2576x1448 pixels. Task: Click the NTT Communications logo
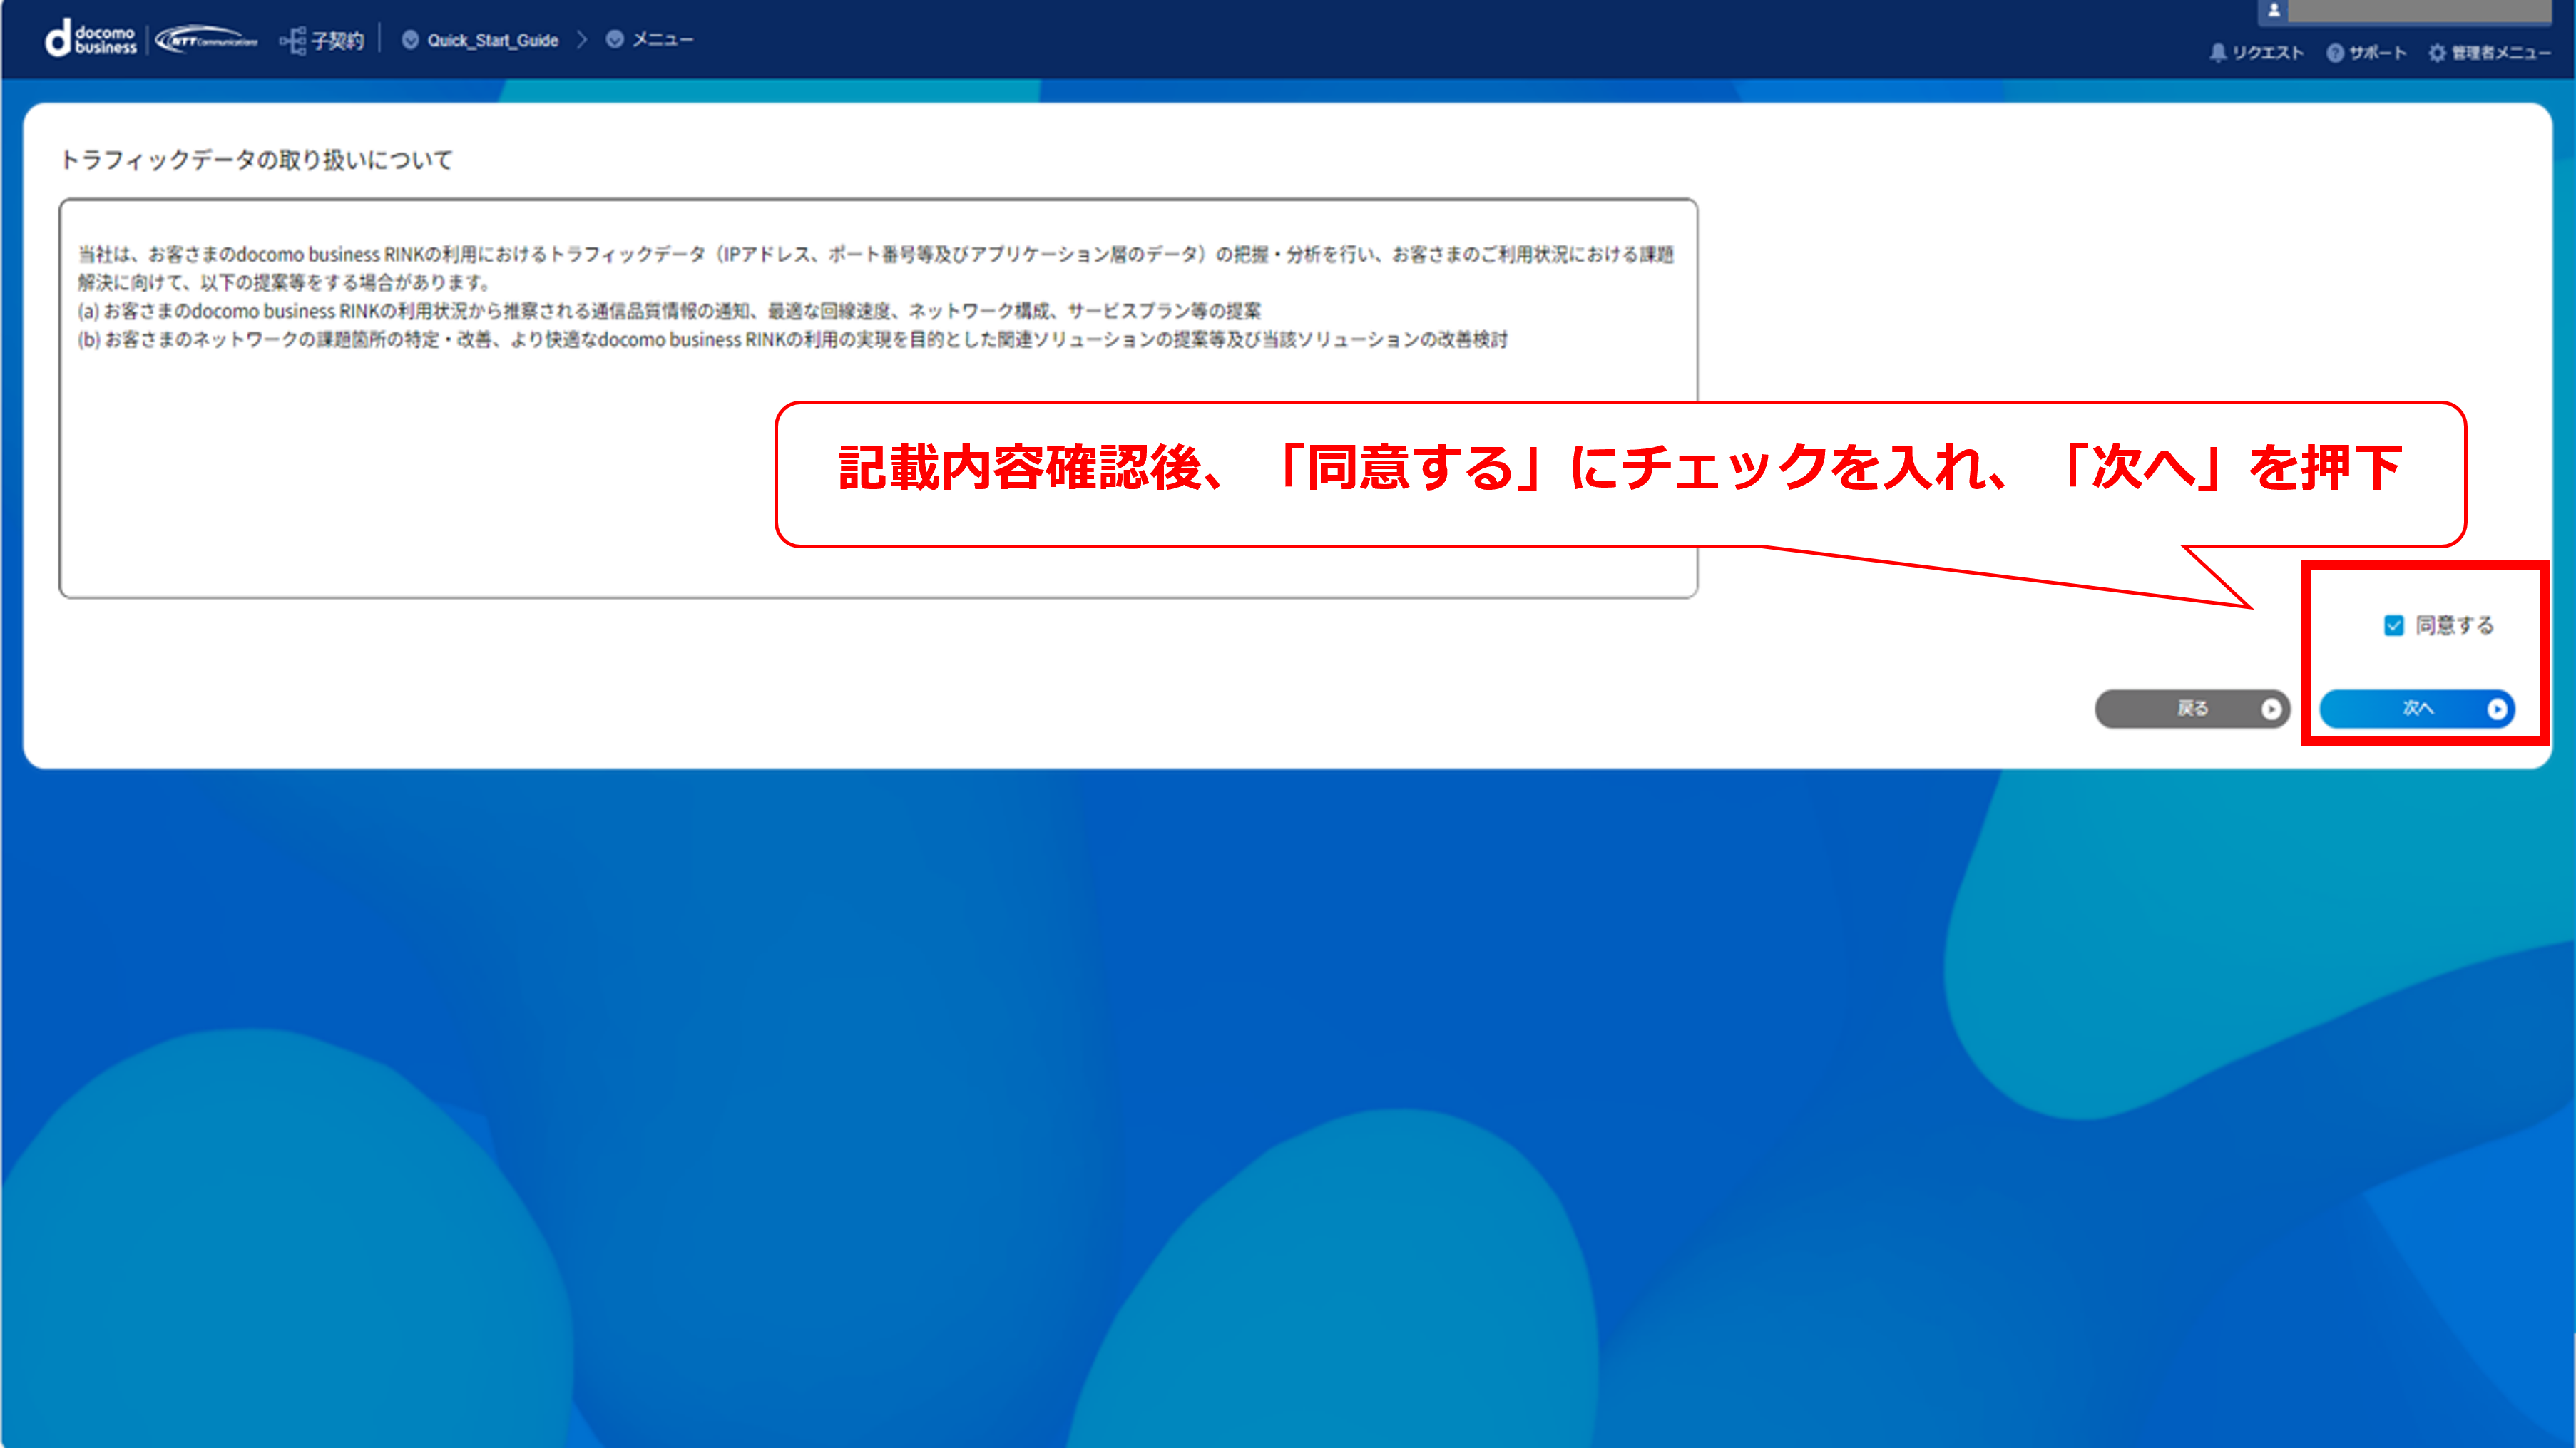pos(206,40)
